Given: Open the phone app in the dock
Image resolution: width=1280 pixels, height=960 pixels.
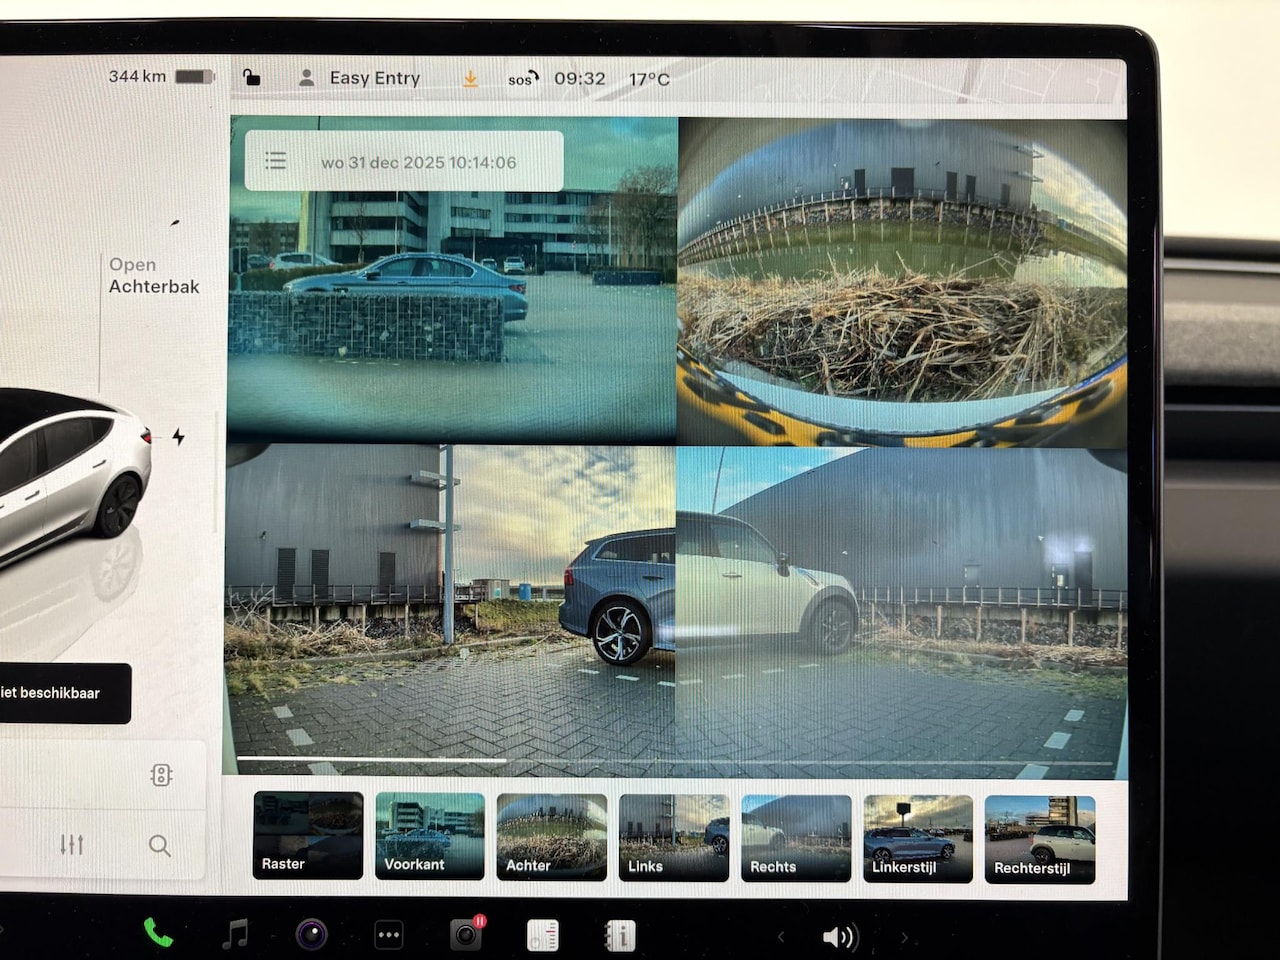Looking at the screenshot, I should [x=157, y=933].
